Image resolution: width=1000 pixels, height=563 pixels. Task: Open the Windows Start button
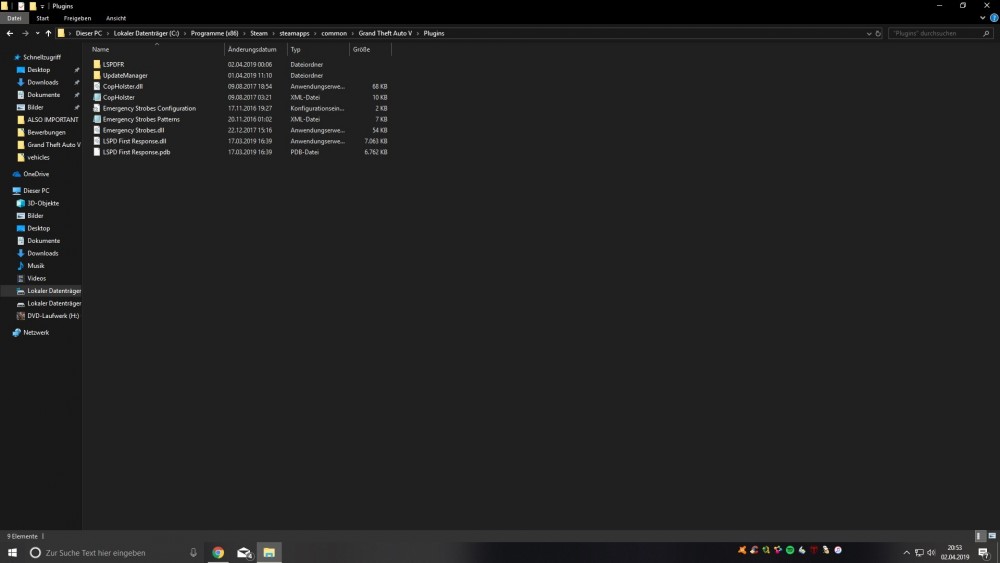point(12,553)
